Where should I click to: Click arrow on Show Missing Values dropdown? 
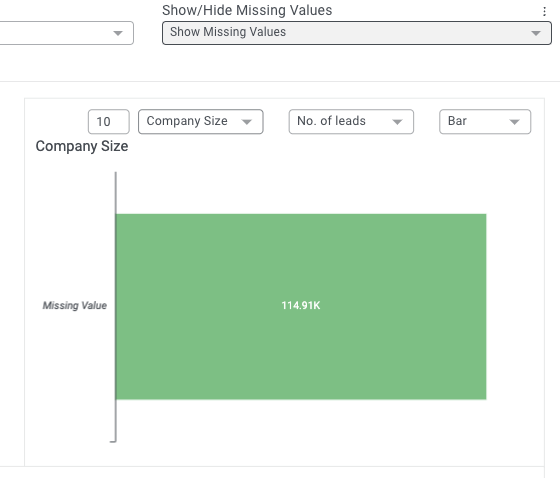click(535, 33)
